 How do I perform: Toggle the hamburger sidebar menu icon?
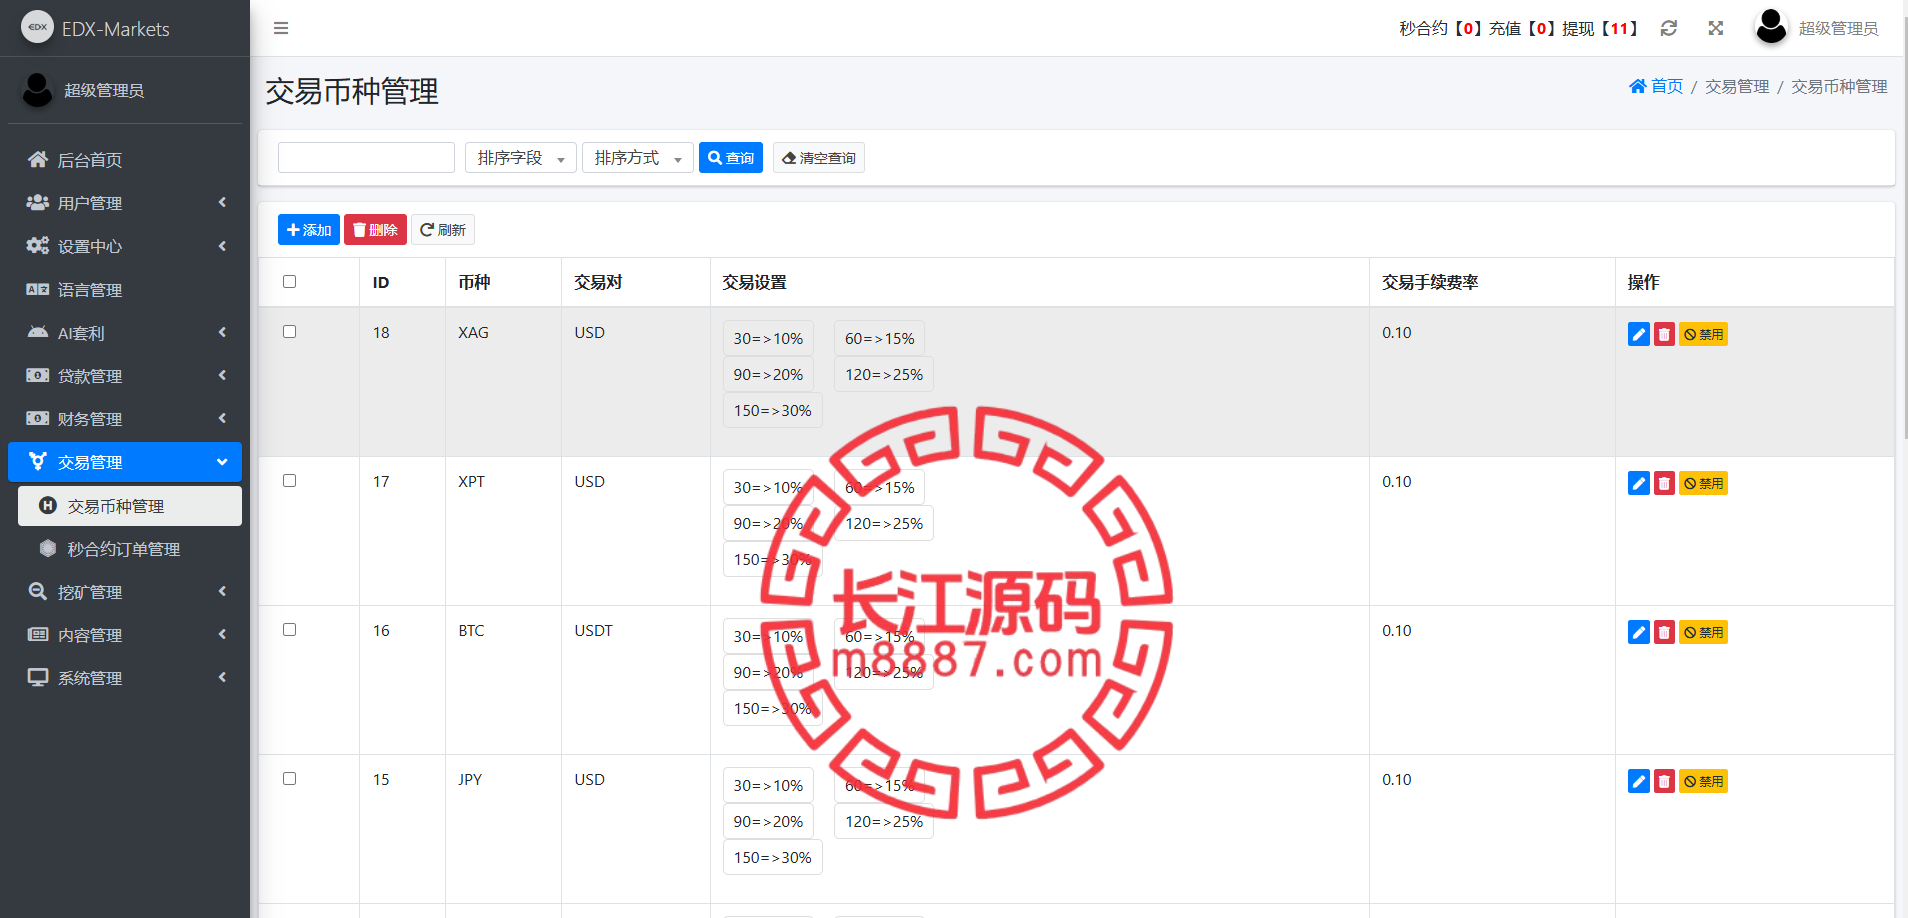[x=281, y=28]
